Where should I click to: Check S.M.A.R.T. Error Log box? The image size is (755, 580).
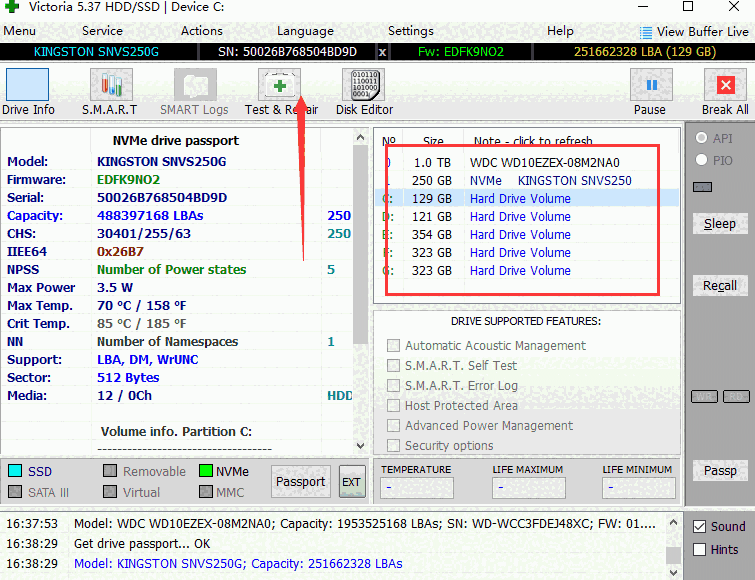click(393, 386)
